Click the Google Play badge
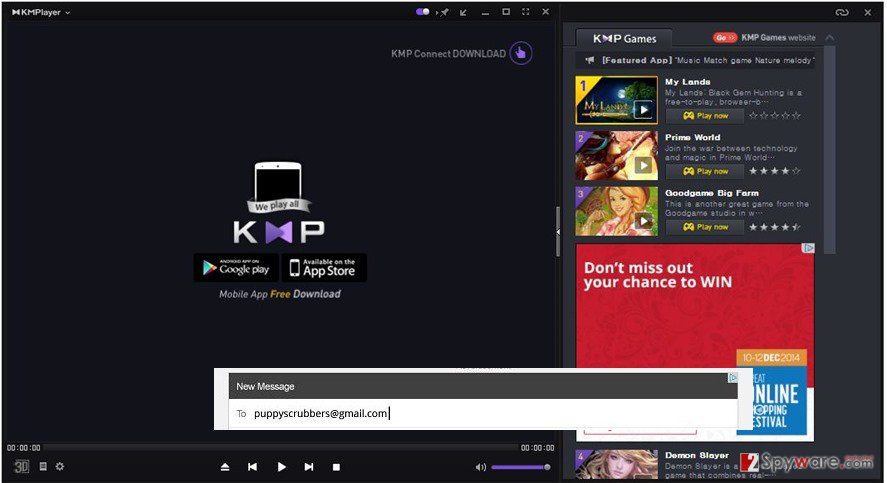 pyautogui.click(x=236, y=268)
